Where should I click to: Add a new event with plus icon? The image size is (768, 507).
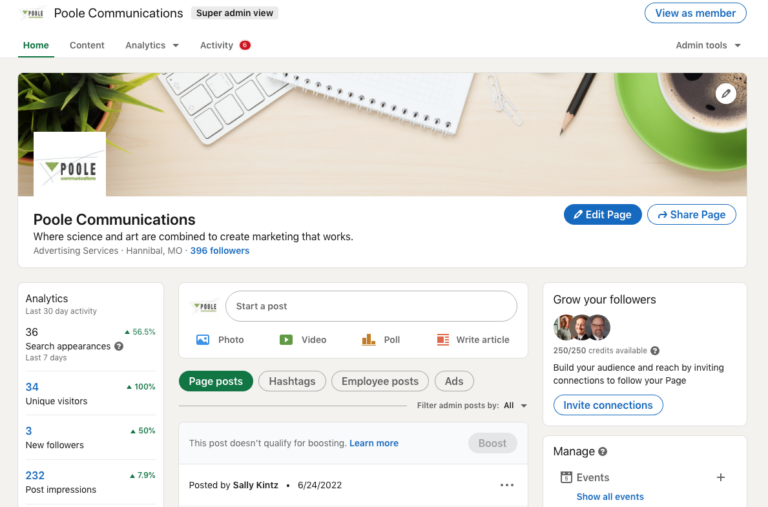pos(720,477)
